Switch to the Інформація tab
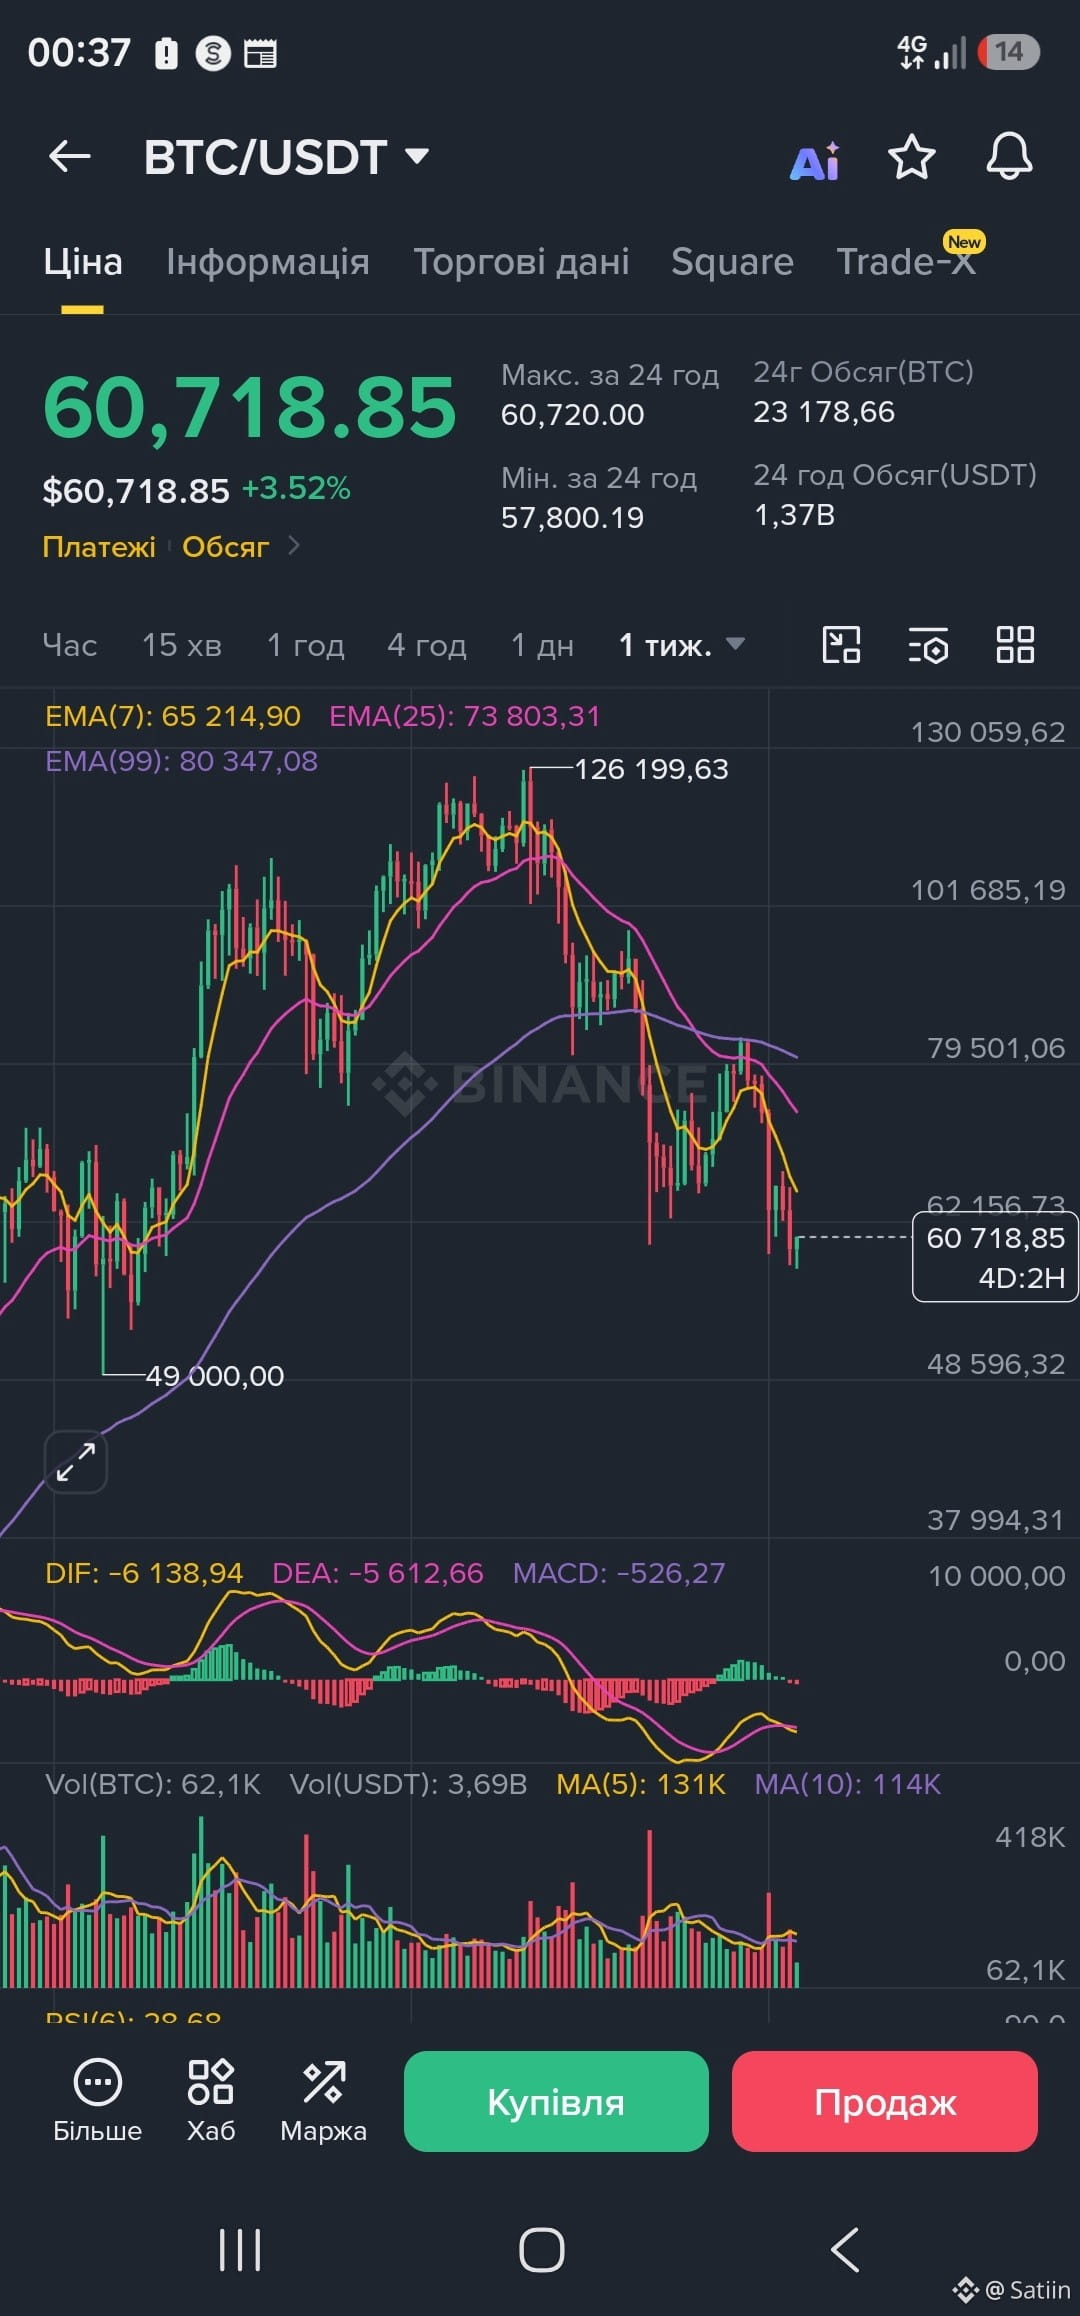Screen dimensions: 1080x2316 (268, 261)
